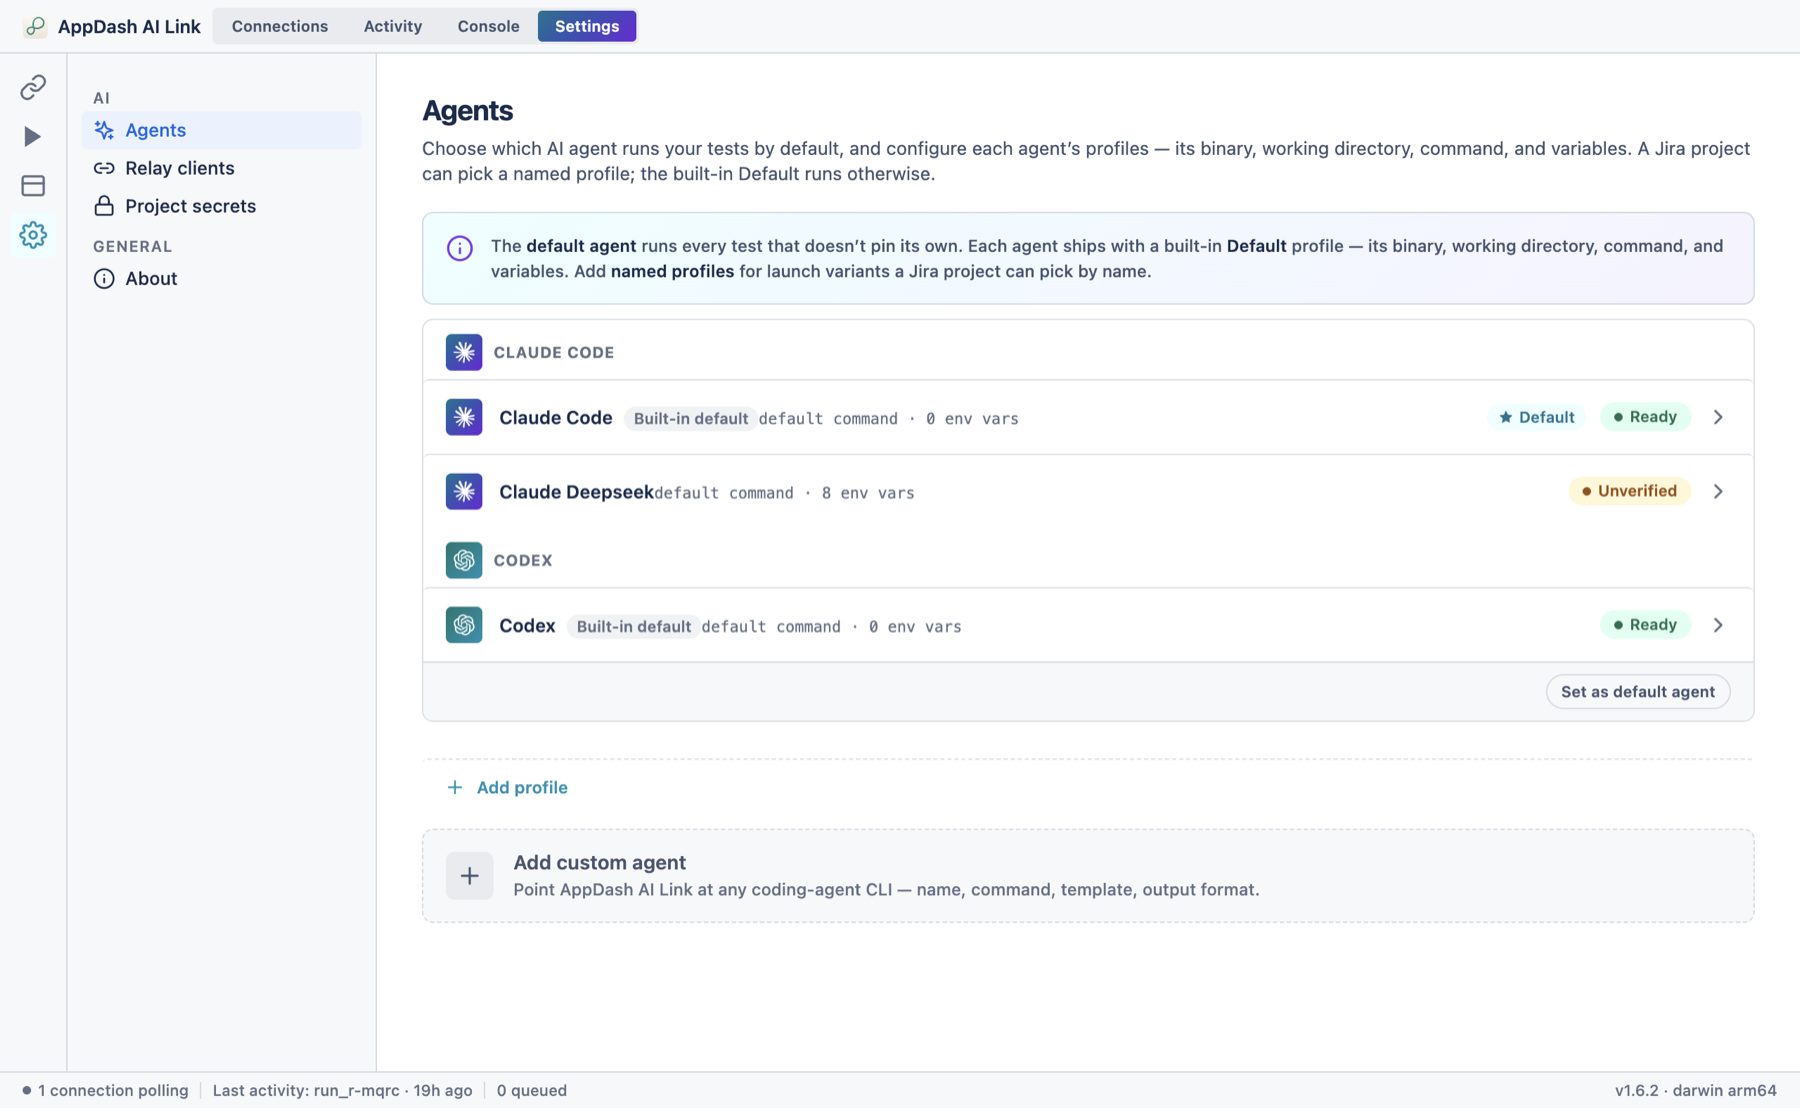The image size is (1800, 1108).
Task: Click the Built-in default tag on Claude Code
Action: click(690, 419)
